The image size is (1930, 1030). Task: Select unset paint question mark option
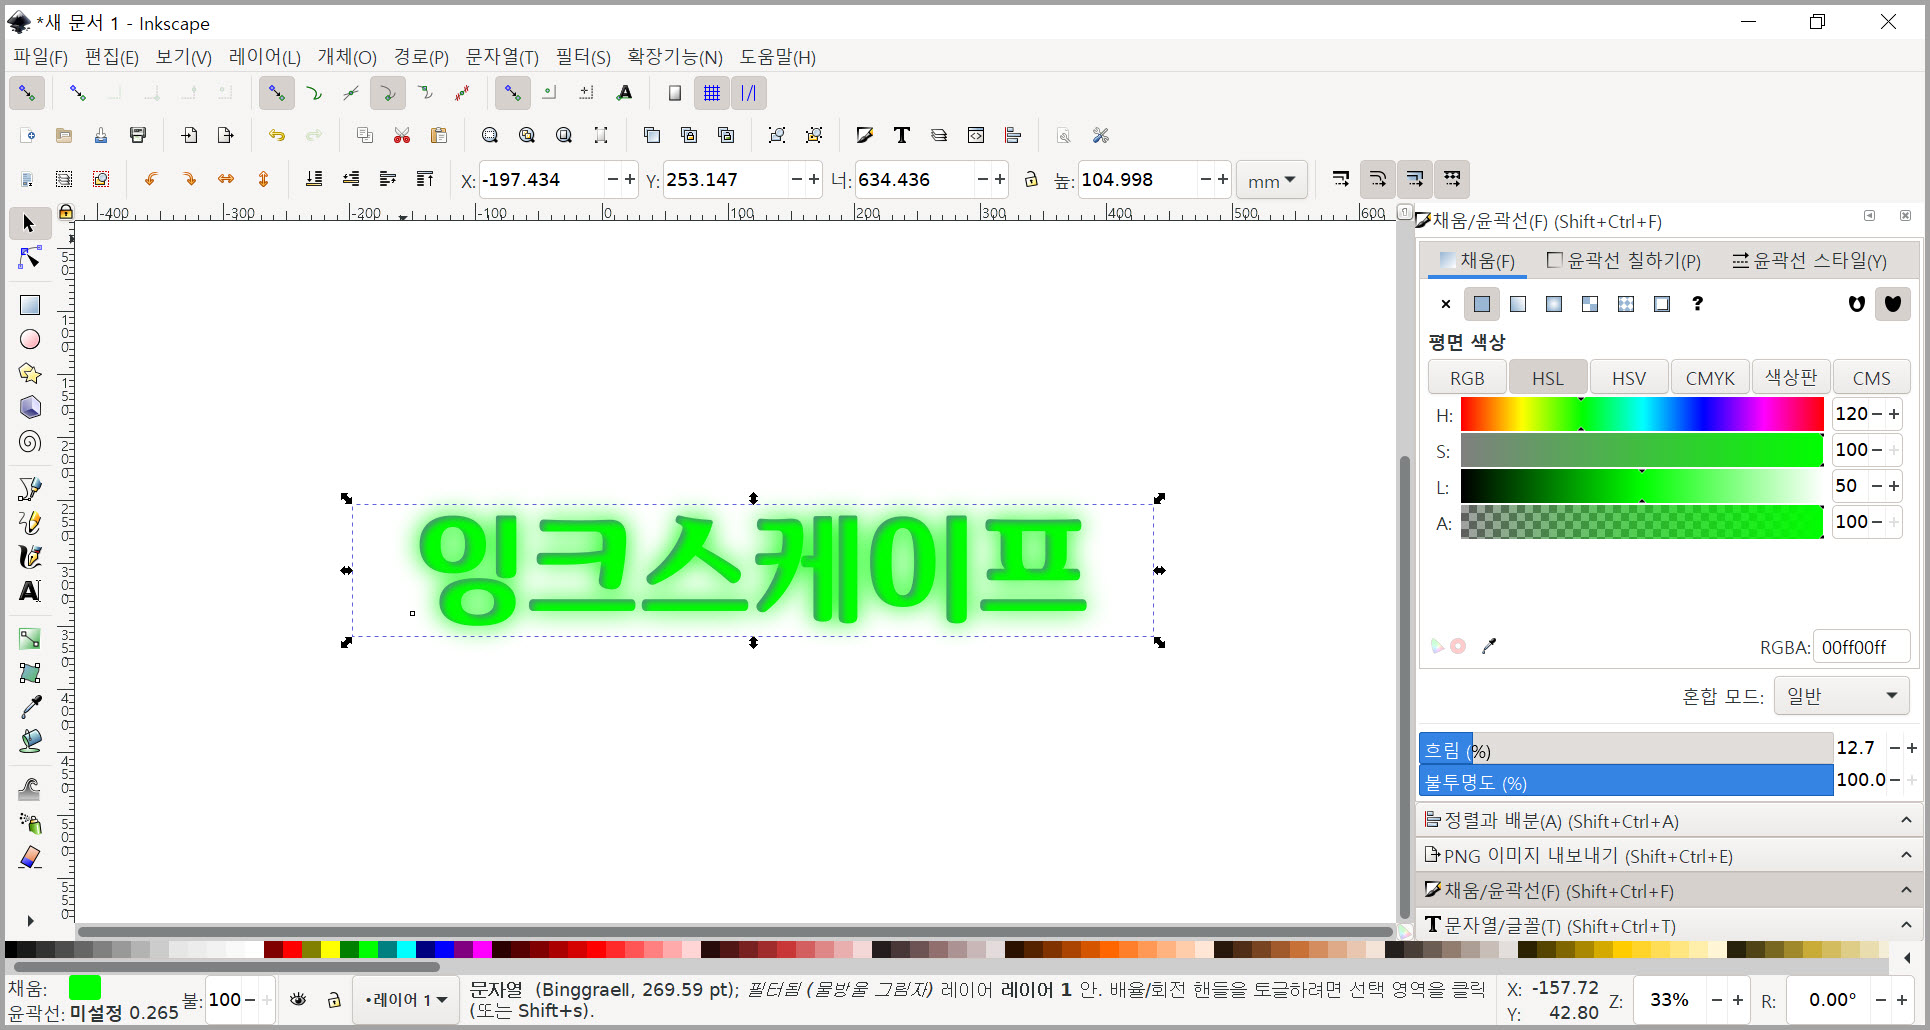point(1698,304)
